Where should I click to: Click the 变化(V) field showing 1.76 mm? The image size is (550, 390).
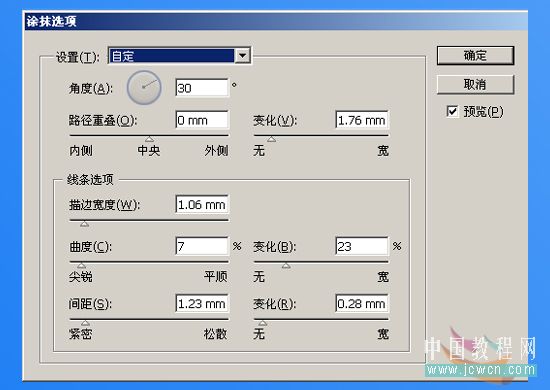pyautogui.click(x=362, y=120)
